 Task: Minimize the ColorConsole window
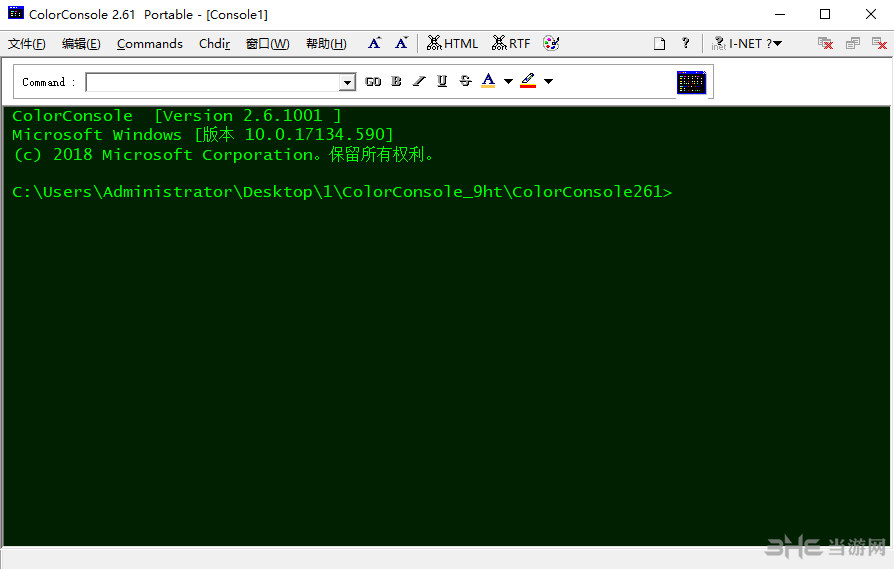click(780, 14)
